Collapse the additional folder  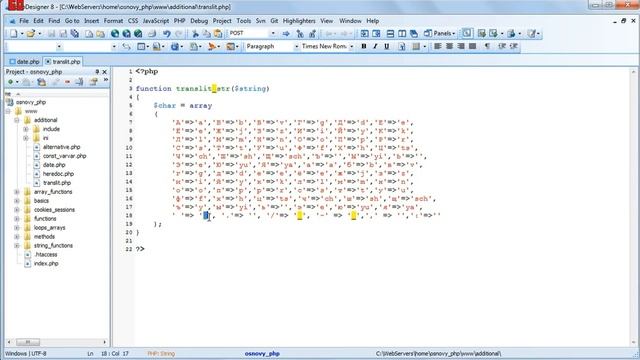click(x=17, y=120)
